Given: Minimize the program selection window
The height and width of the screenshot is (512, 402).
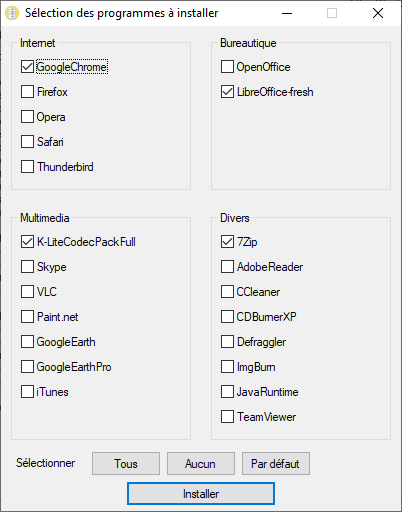Looking at the screenshot, I should pyautogui.click(x=287, y=13).
